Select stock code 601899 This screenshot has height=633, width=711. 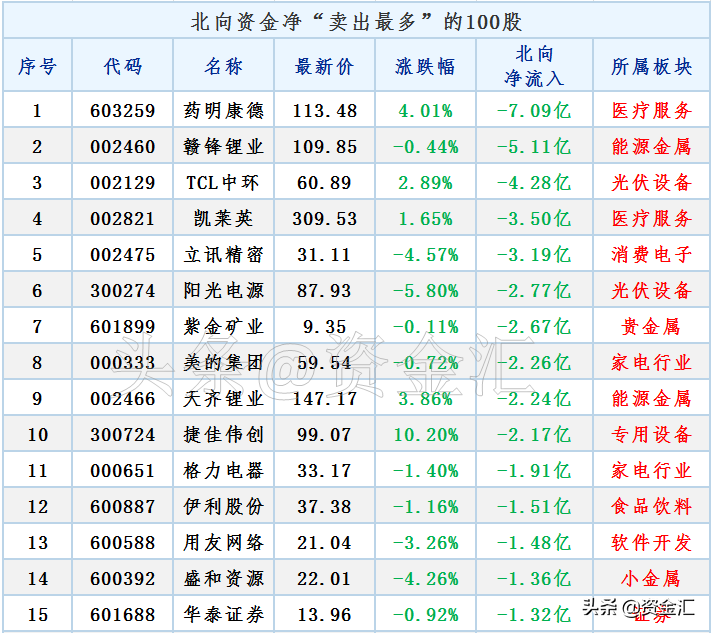123,327
